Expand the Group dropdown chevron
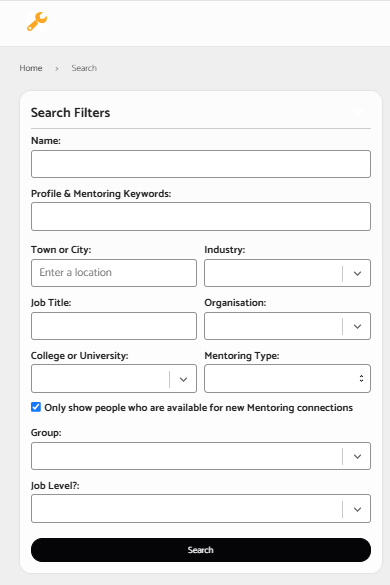The image size is (390, 585). pos(357,456)
